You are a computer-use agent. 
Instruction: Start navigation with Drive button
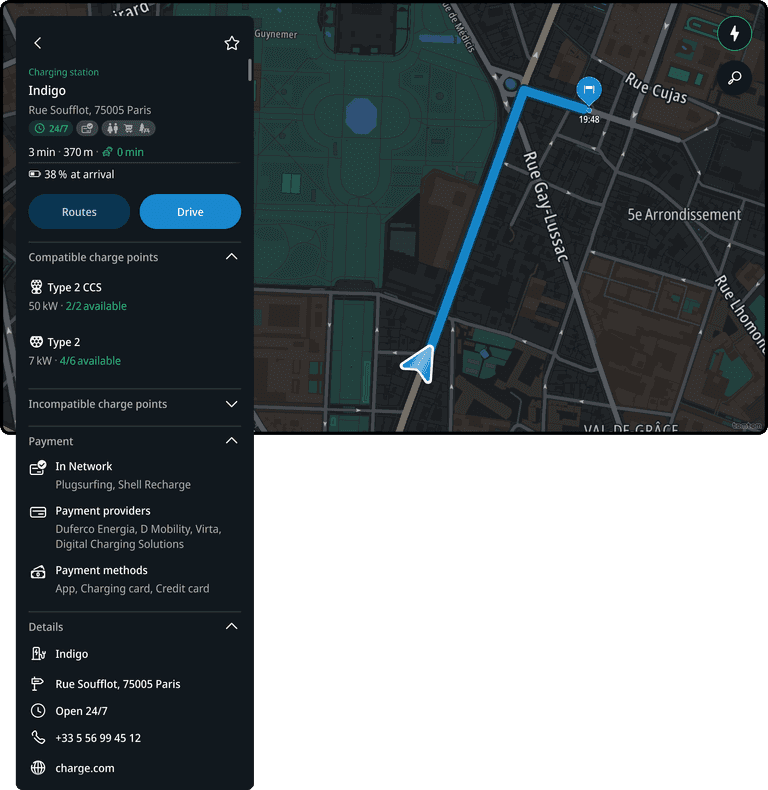pos(190,212)
